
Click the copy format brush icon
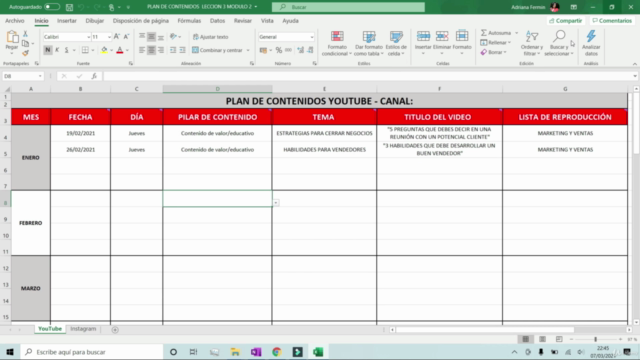26,53
